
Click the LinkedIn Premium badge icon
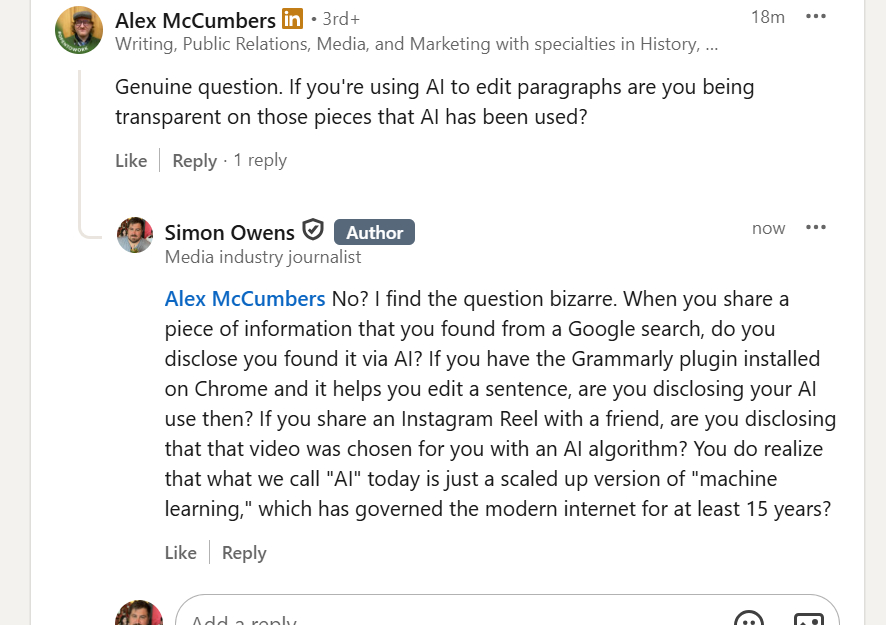[x=292, y=19]
